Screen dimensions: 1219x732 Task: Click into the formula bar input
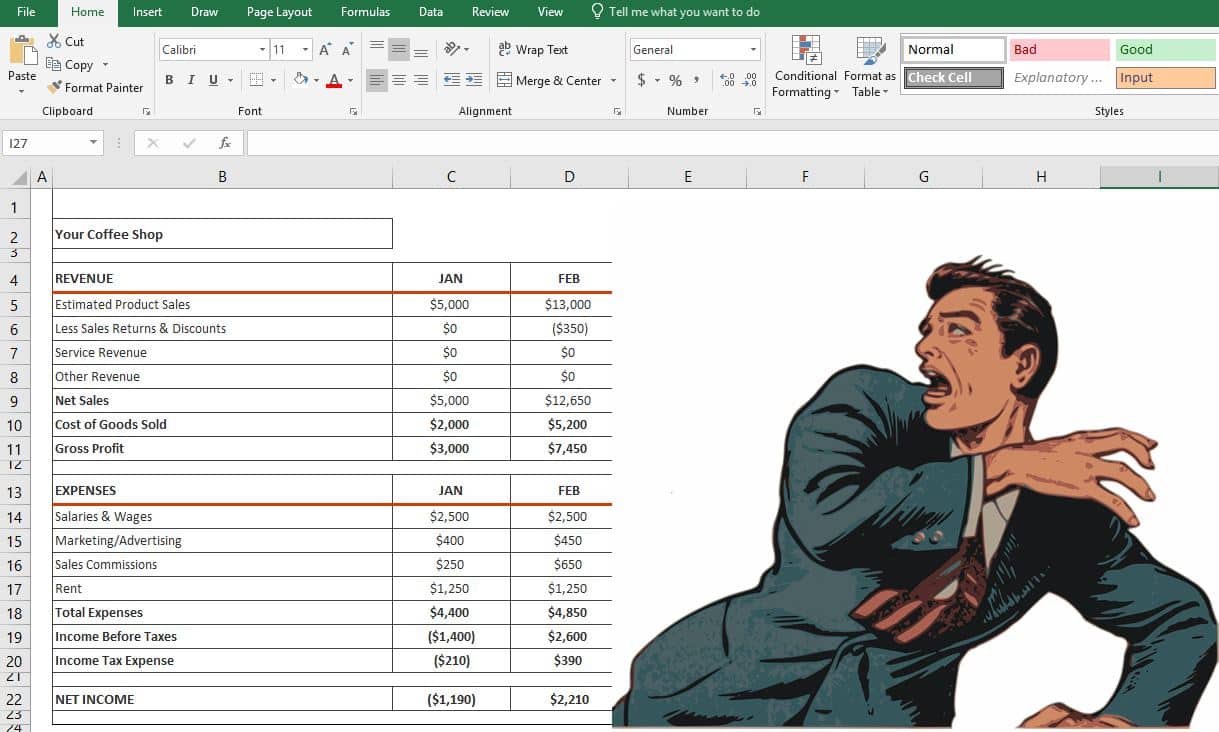pos(732,143)
